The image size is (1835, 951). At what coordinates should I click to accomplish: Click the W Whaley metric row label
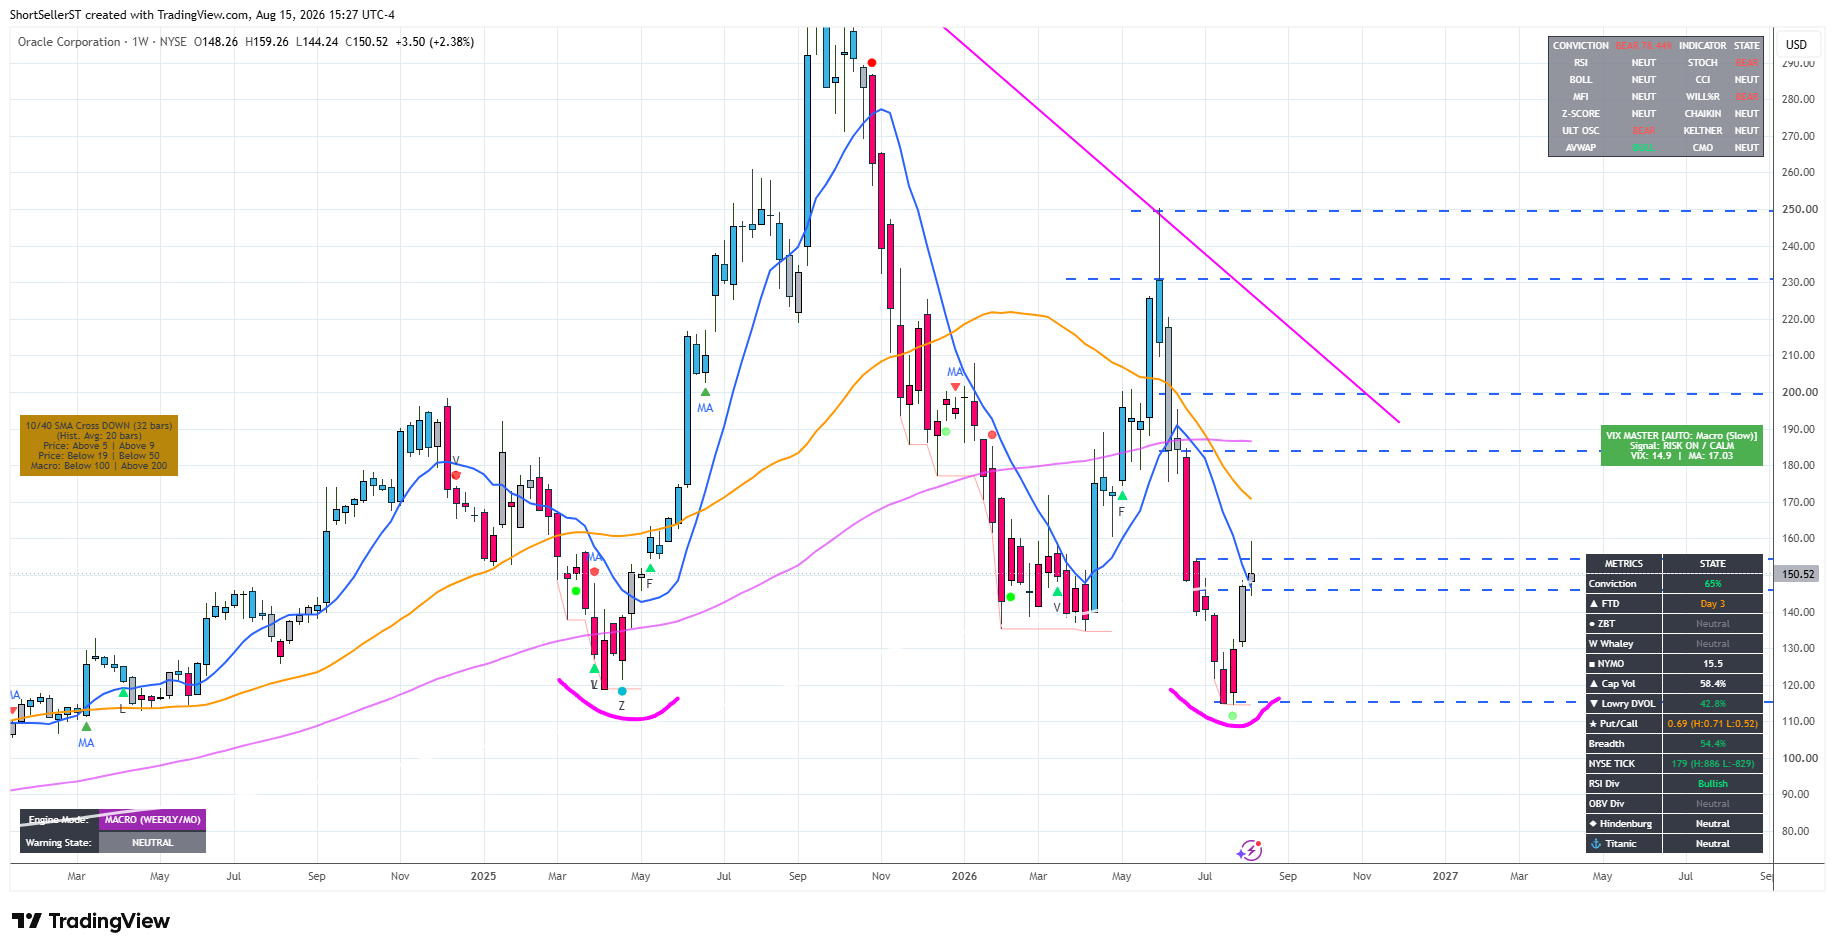pyautogui.click(x=1611, y=644)
